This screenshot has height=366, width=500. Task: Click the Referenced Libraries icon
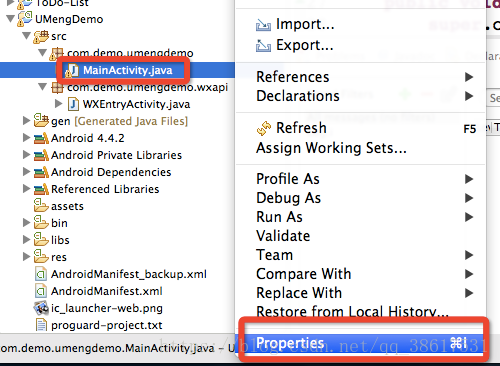(x=41, y=189)
